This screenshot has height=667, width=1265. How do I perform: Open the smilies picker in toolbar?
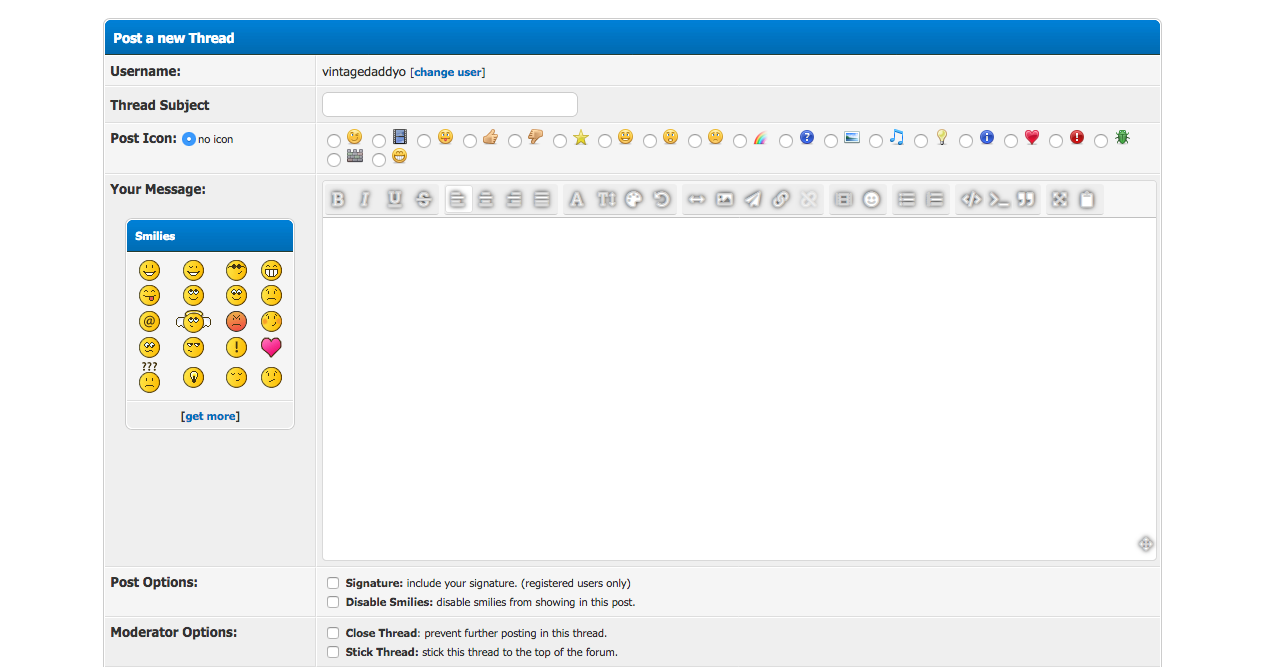pos(872,199)
